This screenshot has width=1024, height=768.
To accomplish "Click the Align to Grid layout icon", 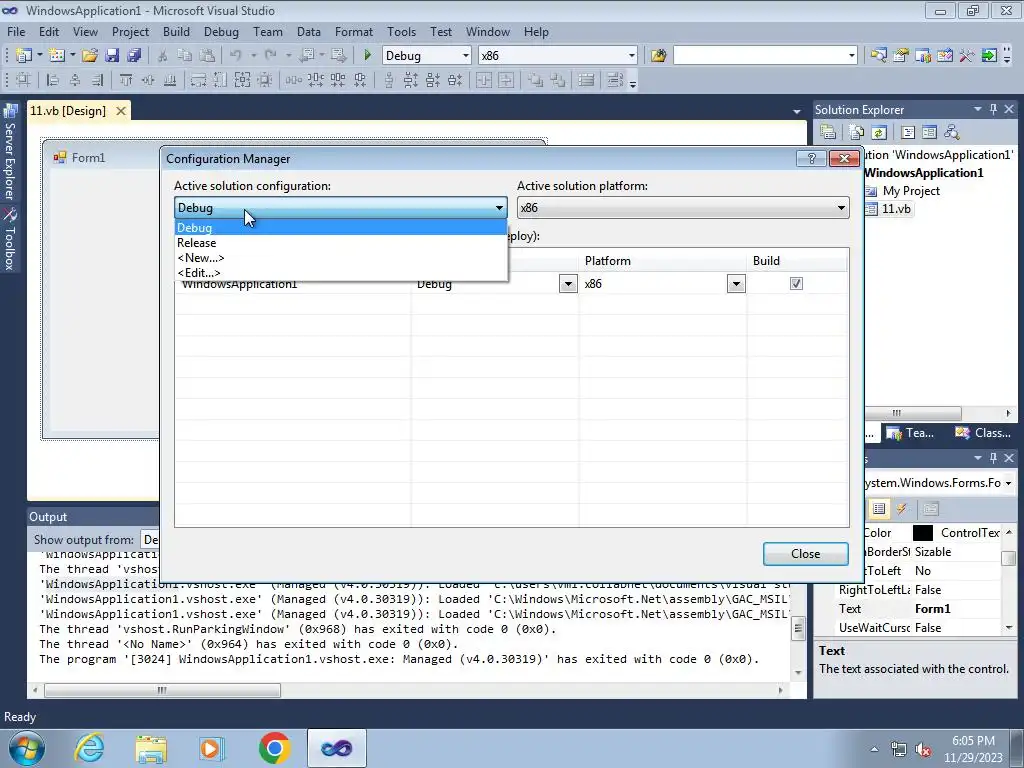I will pyautogui.click(x=24, y=80).
